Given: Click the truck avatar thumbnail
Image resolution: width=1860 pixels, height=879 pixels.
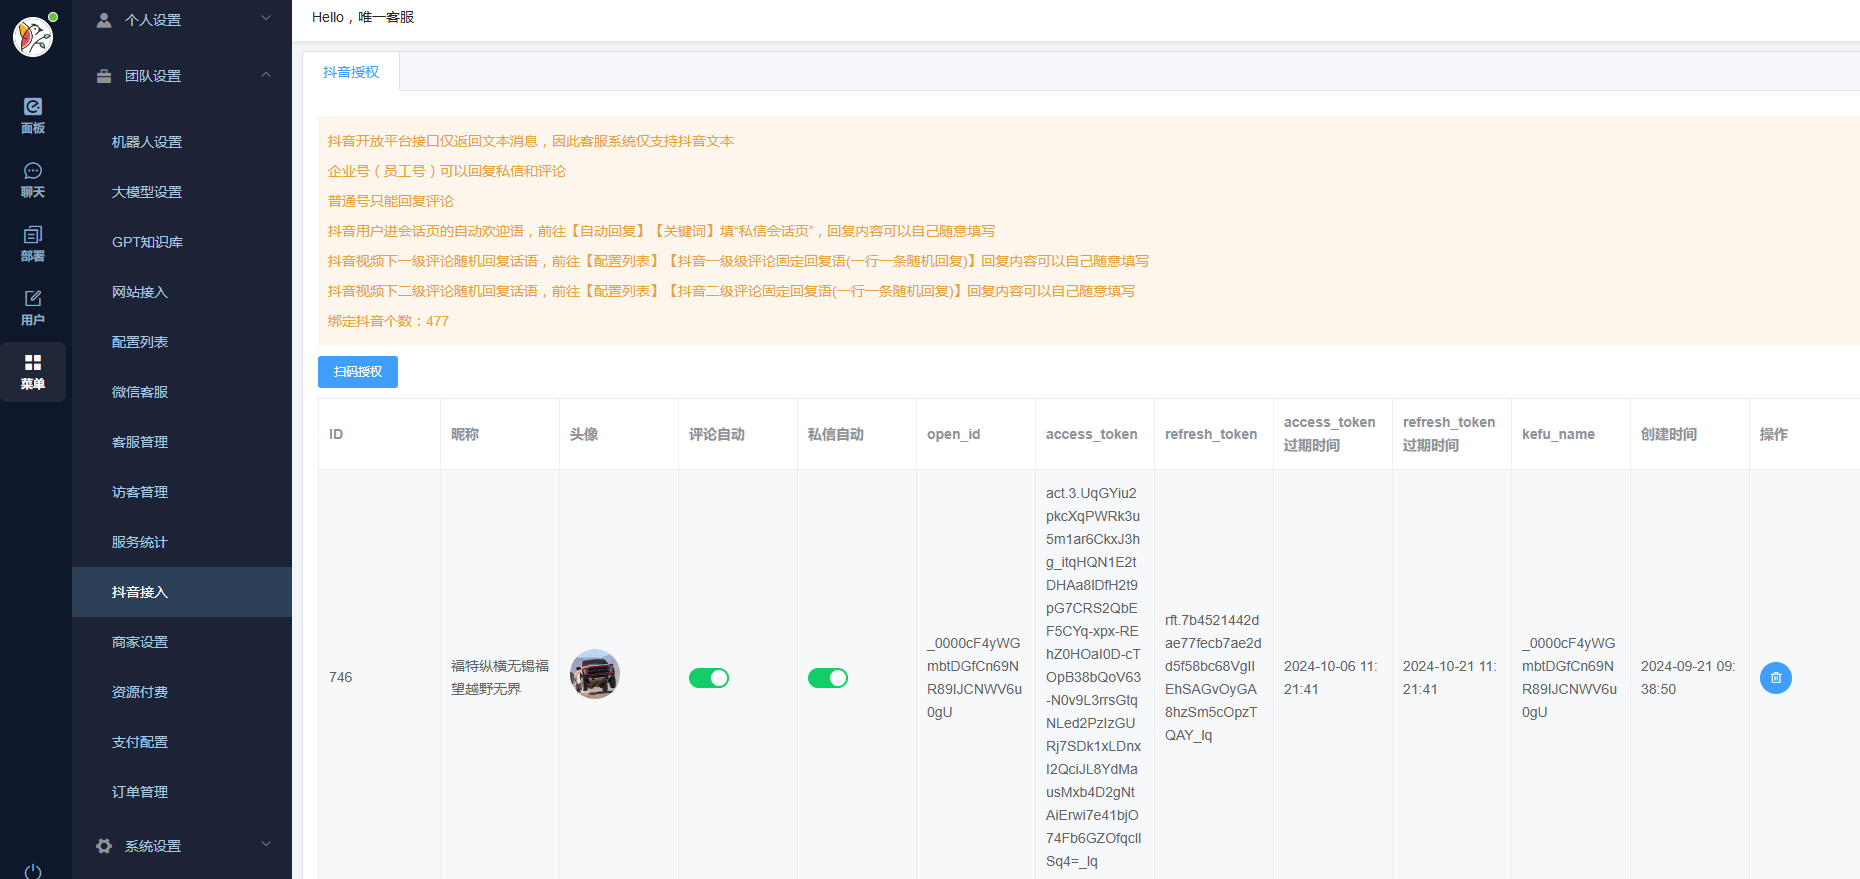Looking at the screenshot, I should point(595,674).
